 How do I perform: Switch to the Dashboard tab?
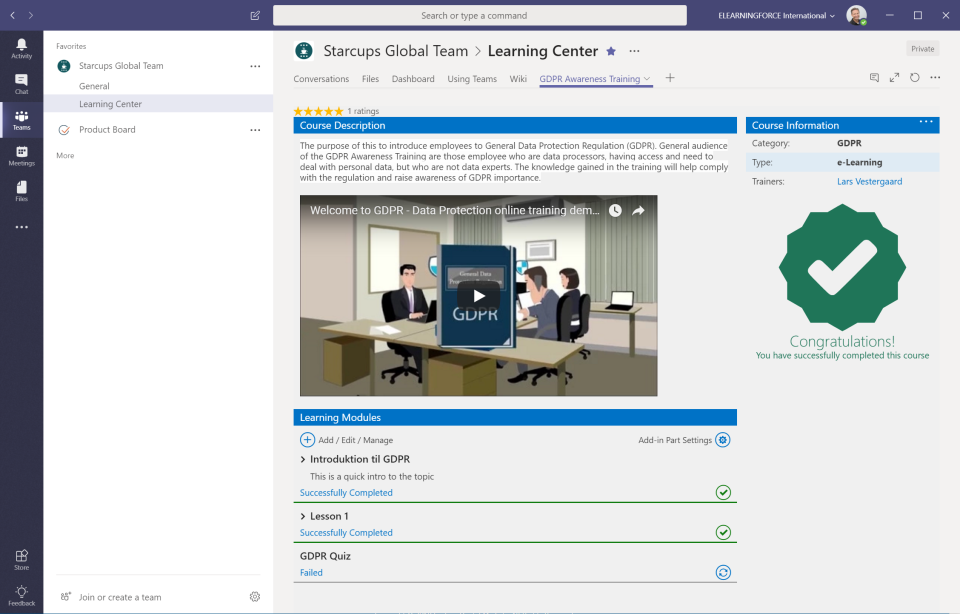point(413,78)
